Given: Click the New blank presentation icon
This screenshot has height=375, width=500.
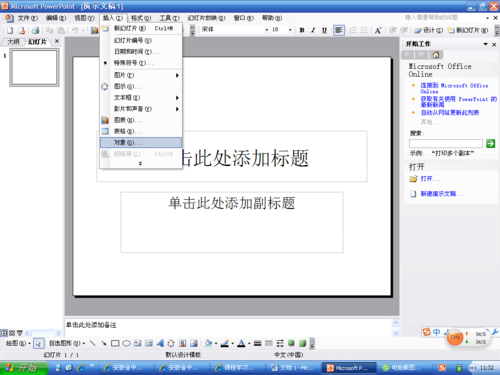Looking at the screenshot, I should tap(10, 30).
